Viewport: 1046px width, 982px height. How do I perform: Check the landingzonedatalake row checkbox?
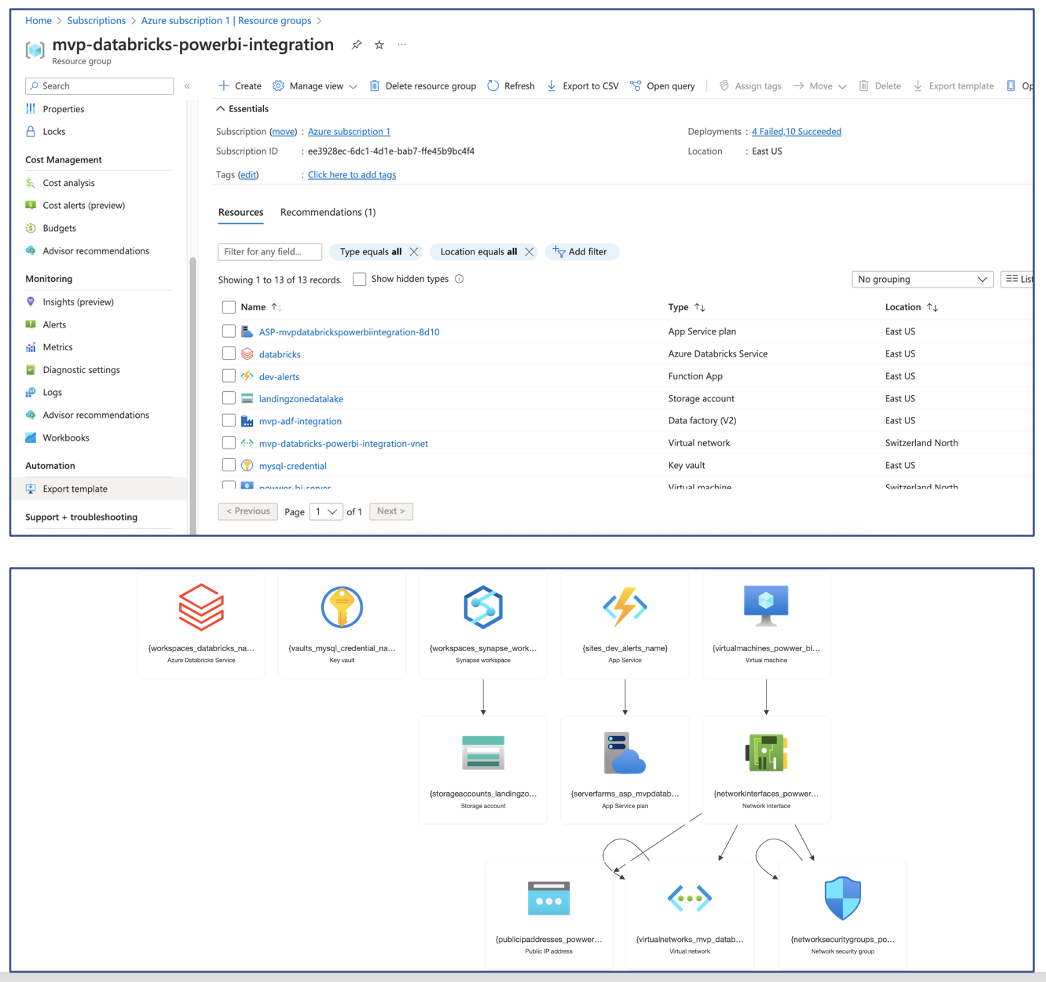229,398
